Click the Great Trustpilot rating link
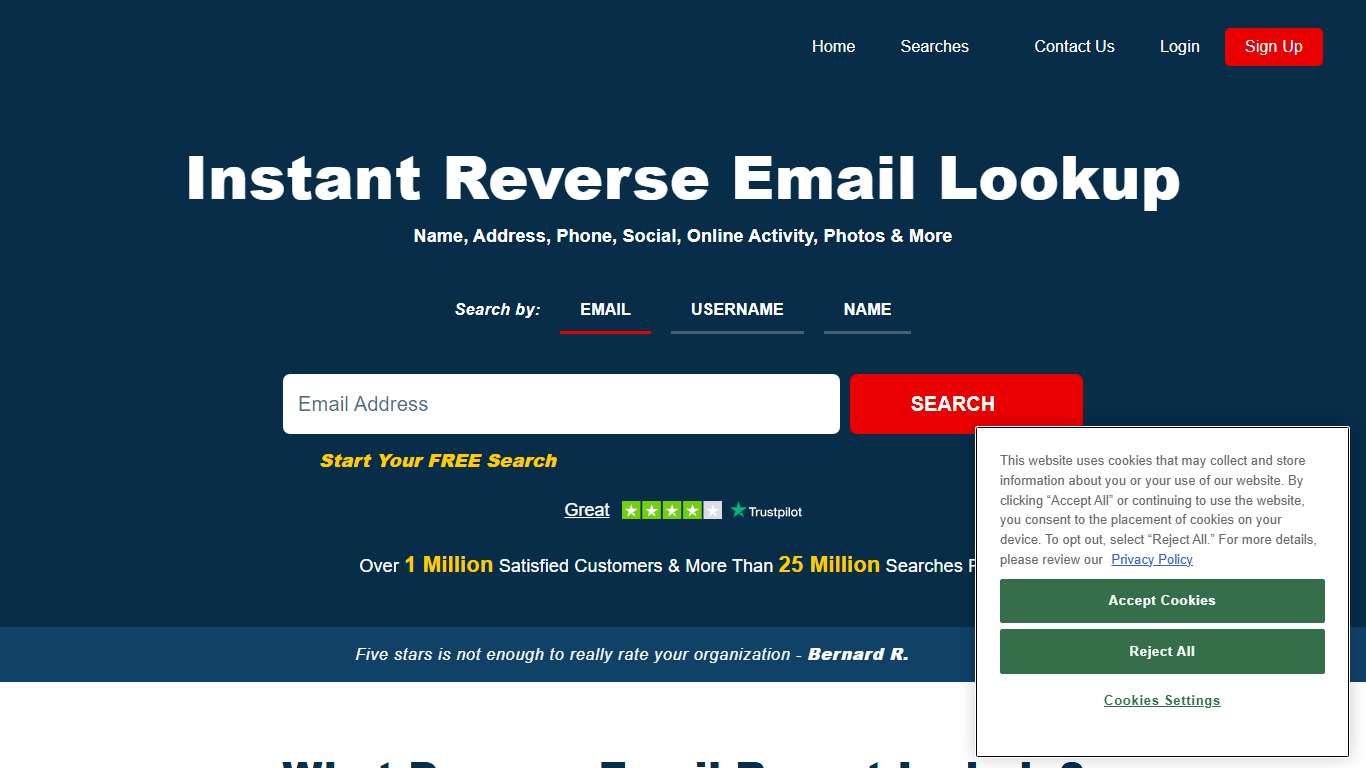The width and height of the screenshot is (1366, 768). point(586,510)
